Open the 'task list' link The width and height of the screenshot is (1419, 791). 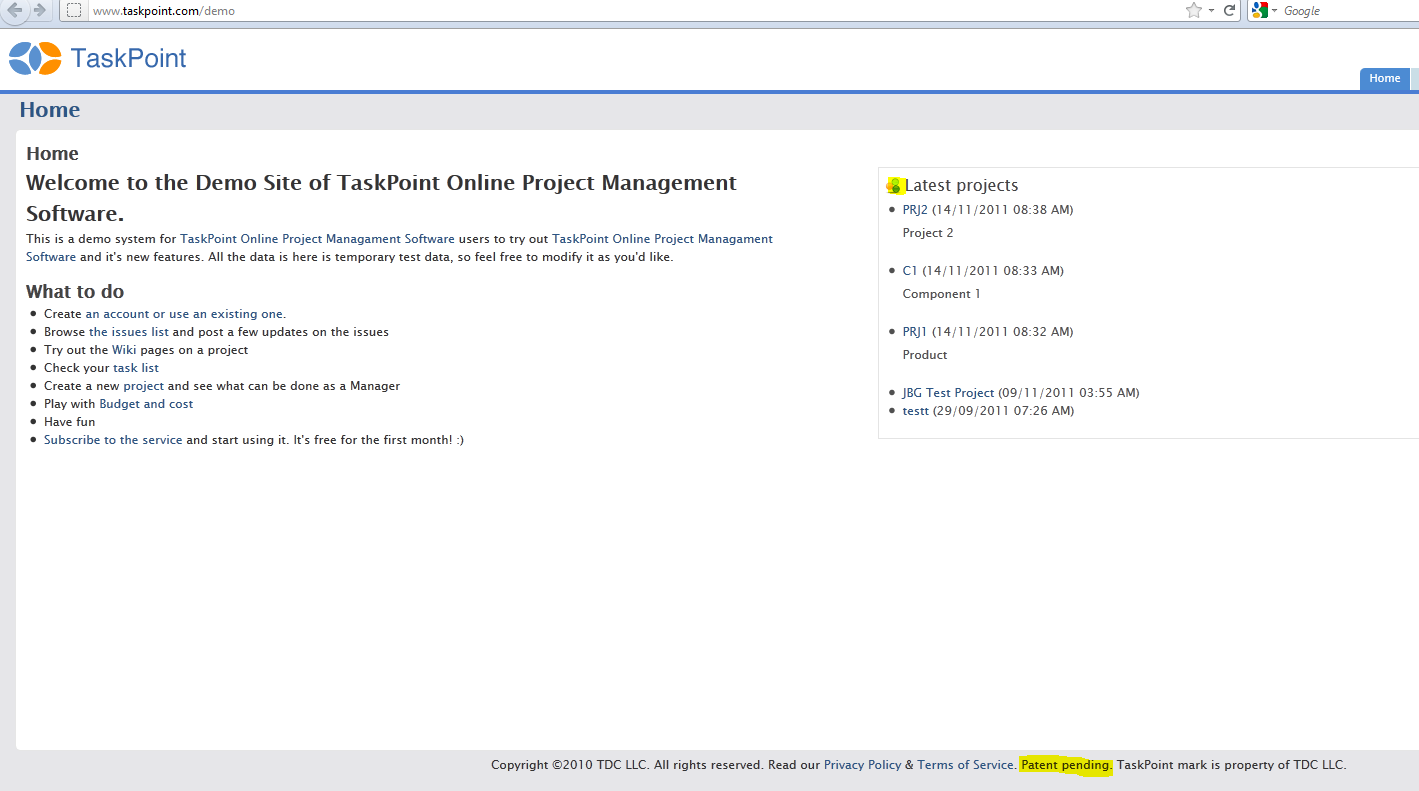[x=136, y=368]
